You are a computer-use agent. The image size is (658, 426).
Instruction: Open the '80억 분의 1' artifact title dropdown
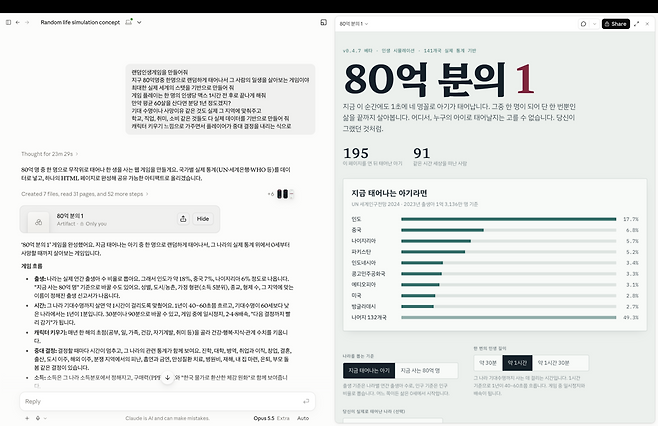point(354,24)
